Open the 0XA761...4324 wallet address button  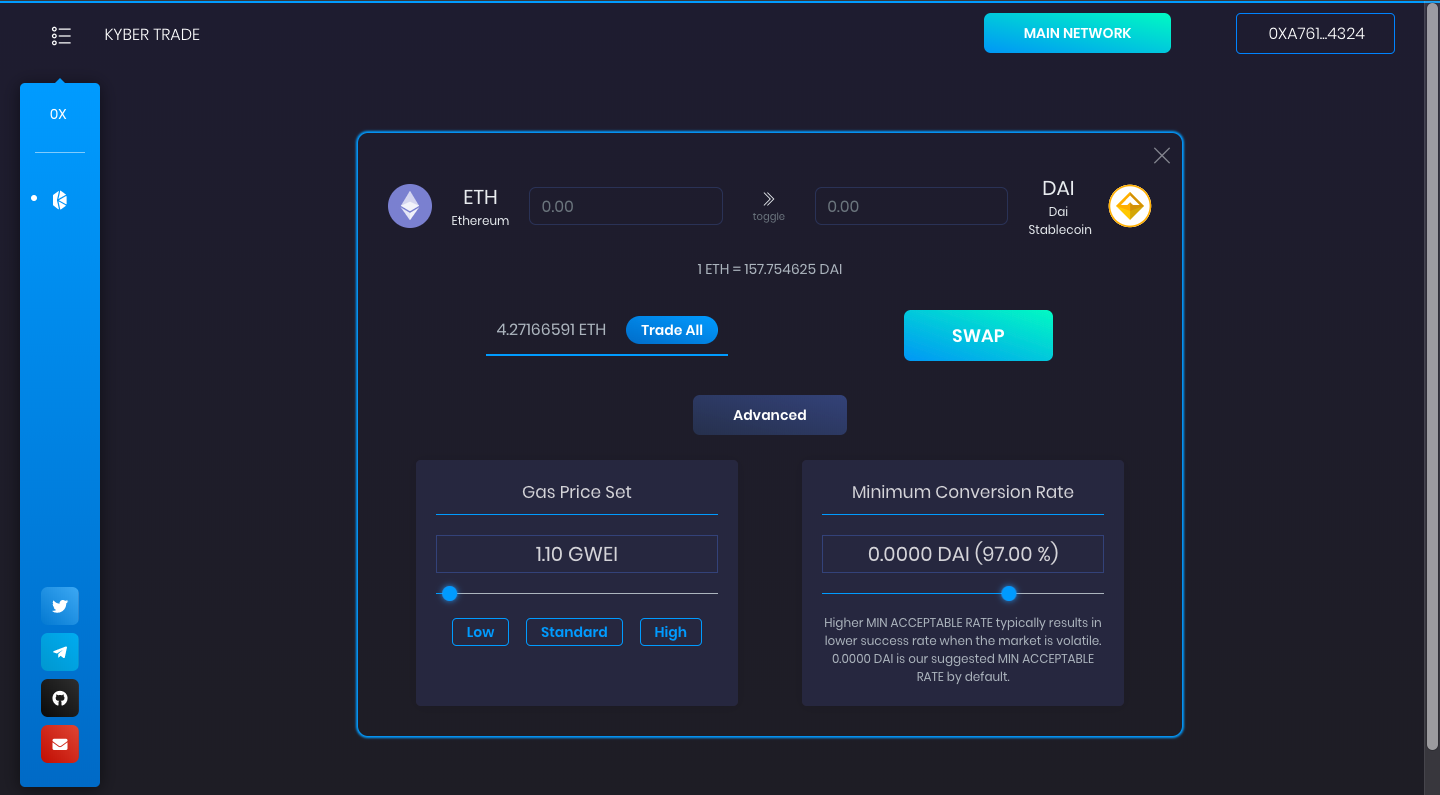click(x=1315, y=33)
